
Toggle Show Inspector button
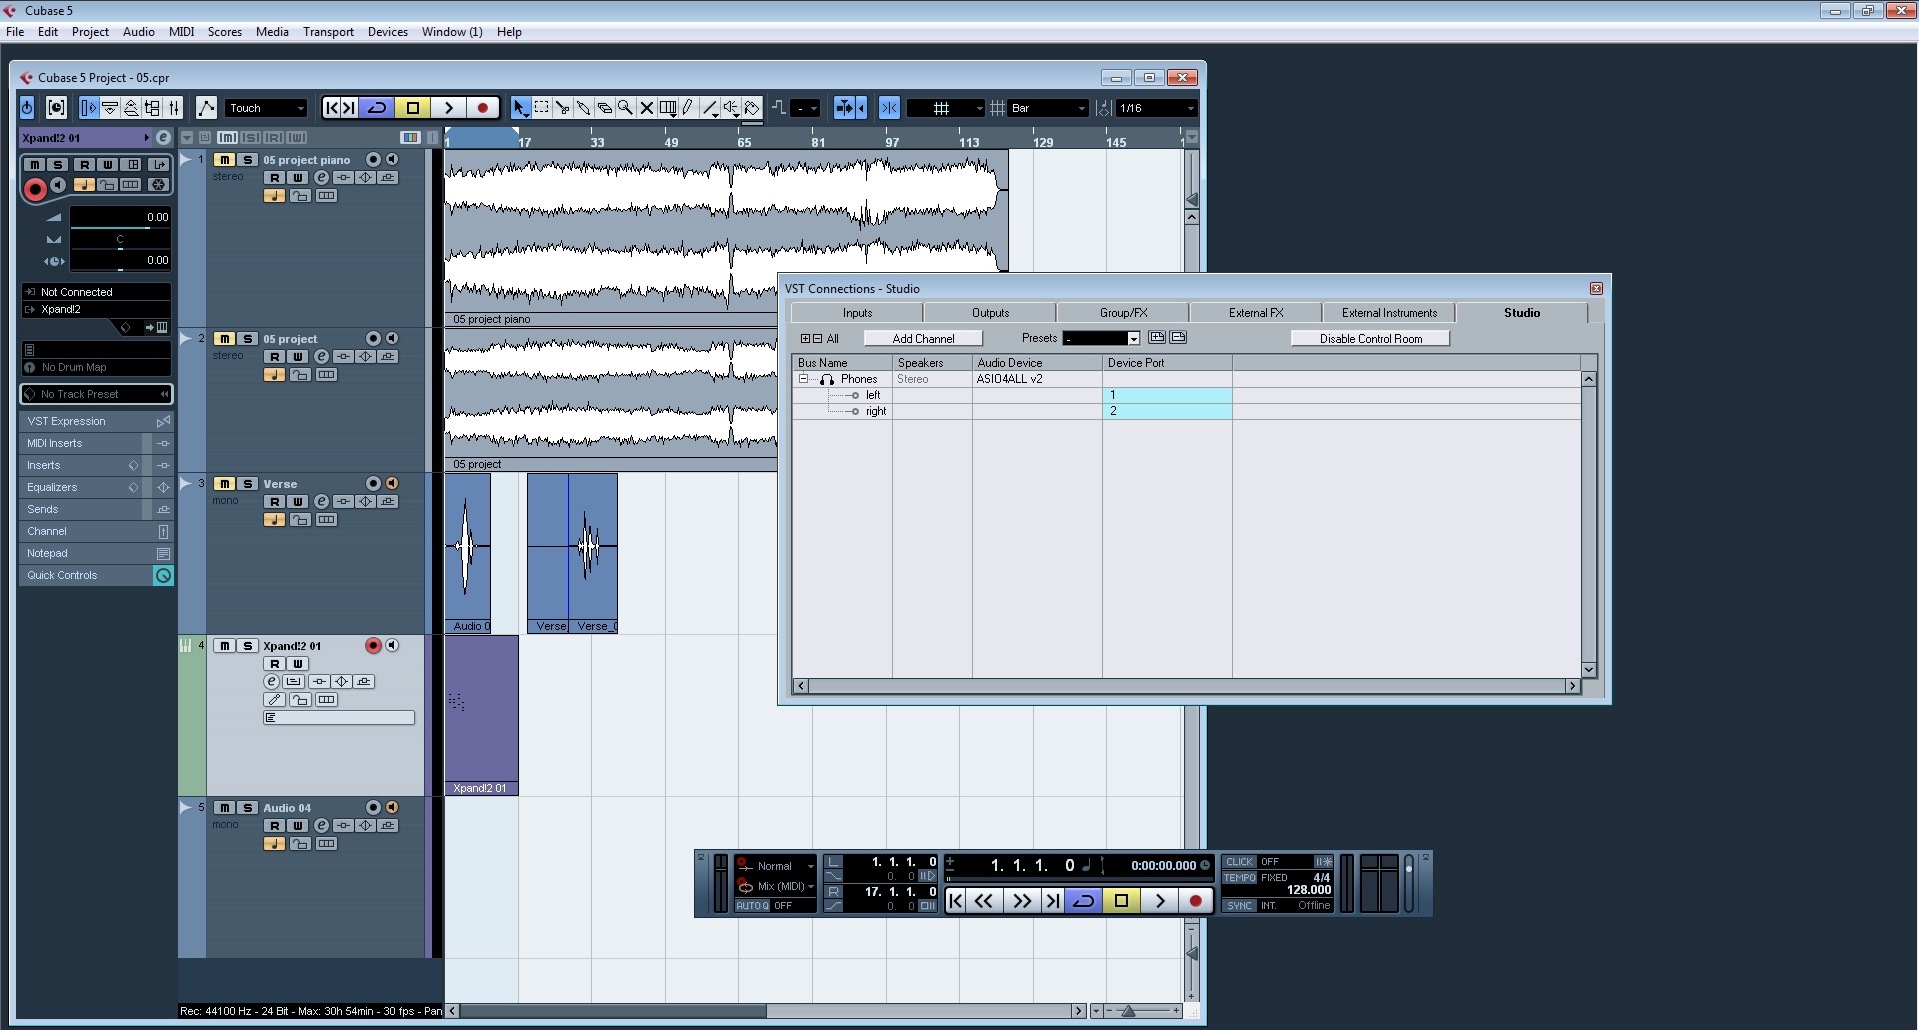pyautogui.click(x=88, y=108)
